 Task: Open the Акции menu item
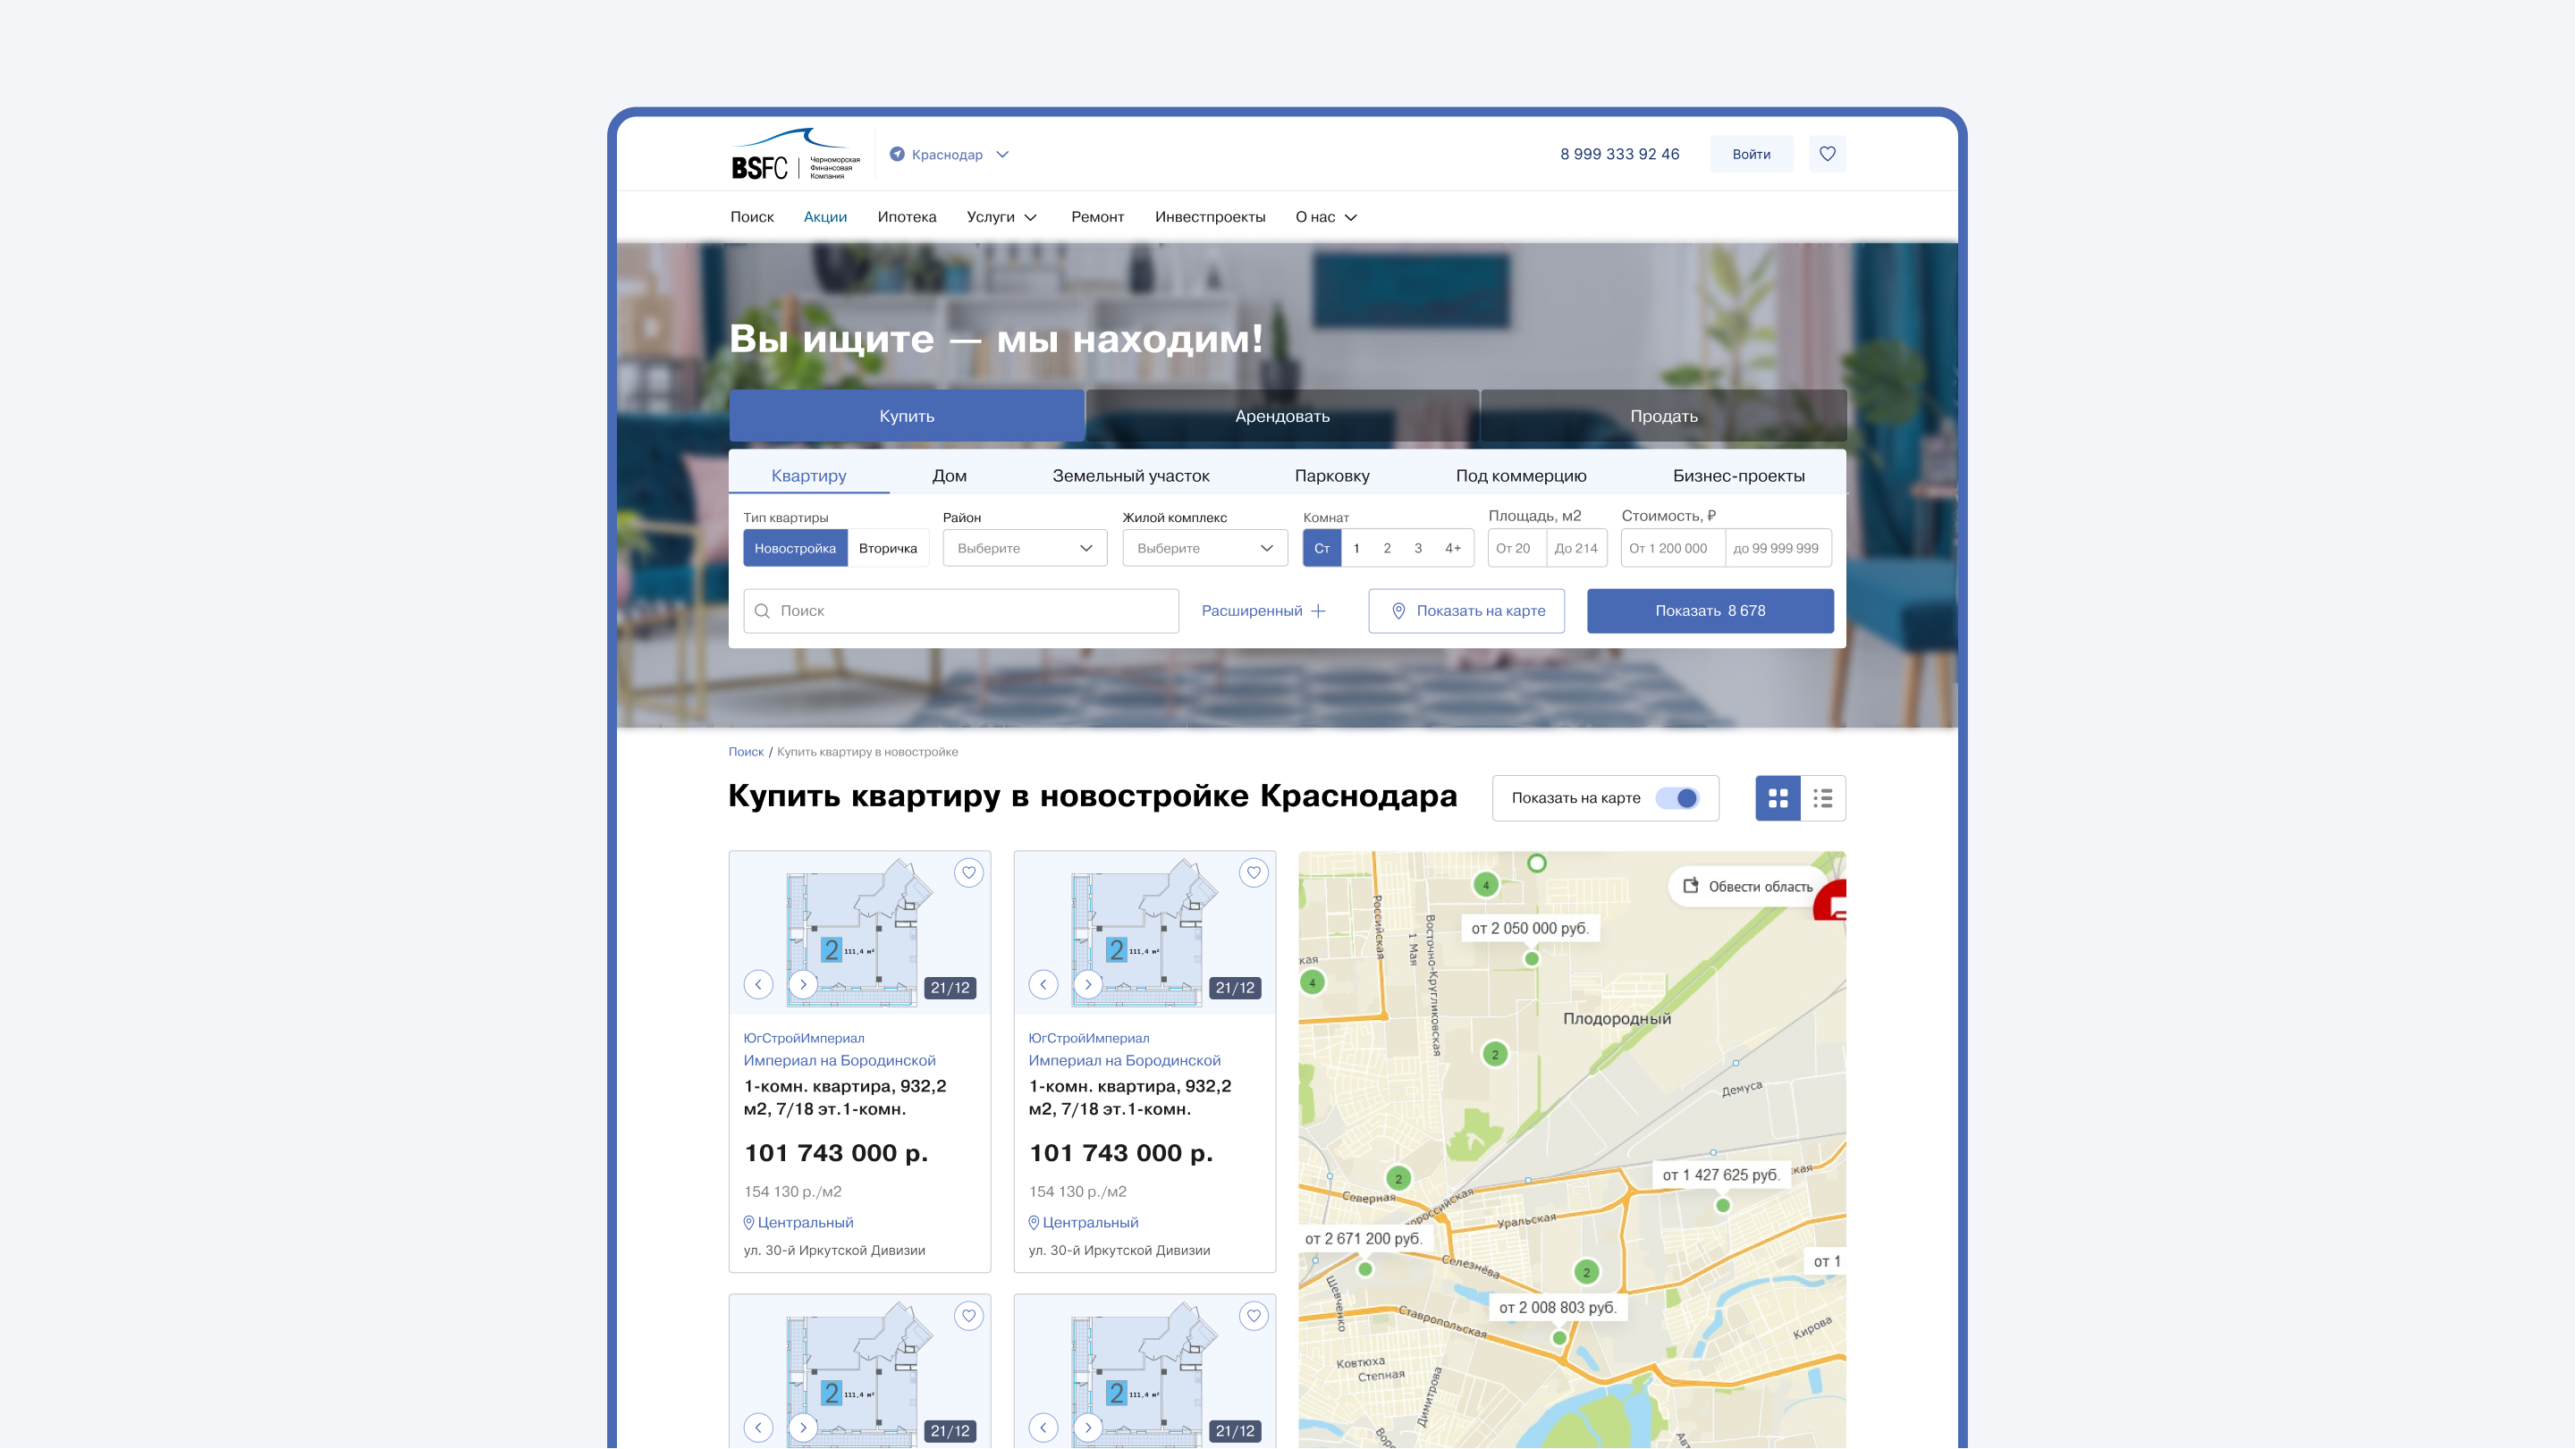pos(825,217)
